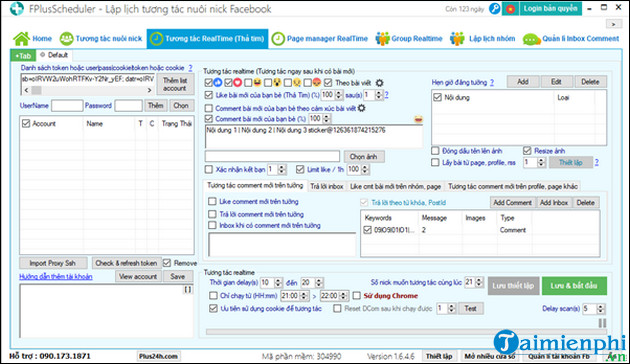The width and height of the screenshot is (630, 364).
Task: Open gear settings for comment theo cảm xúc
Action: [x=362, y=108]
